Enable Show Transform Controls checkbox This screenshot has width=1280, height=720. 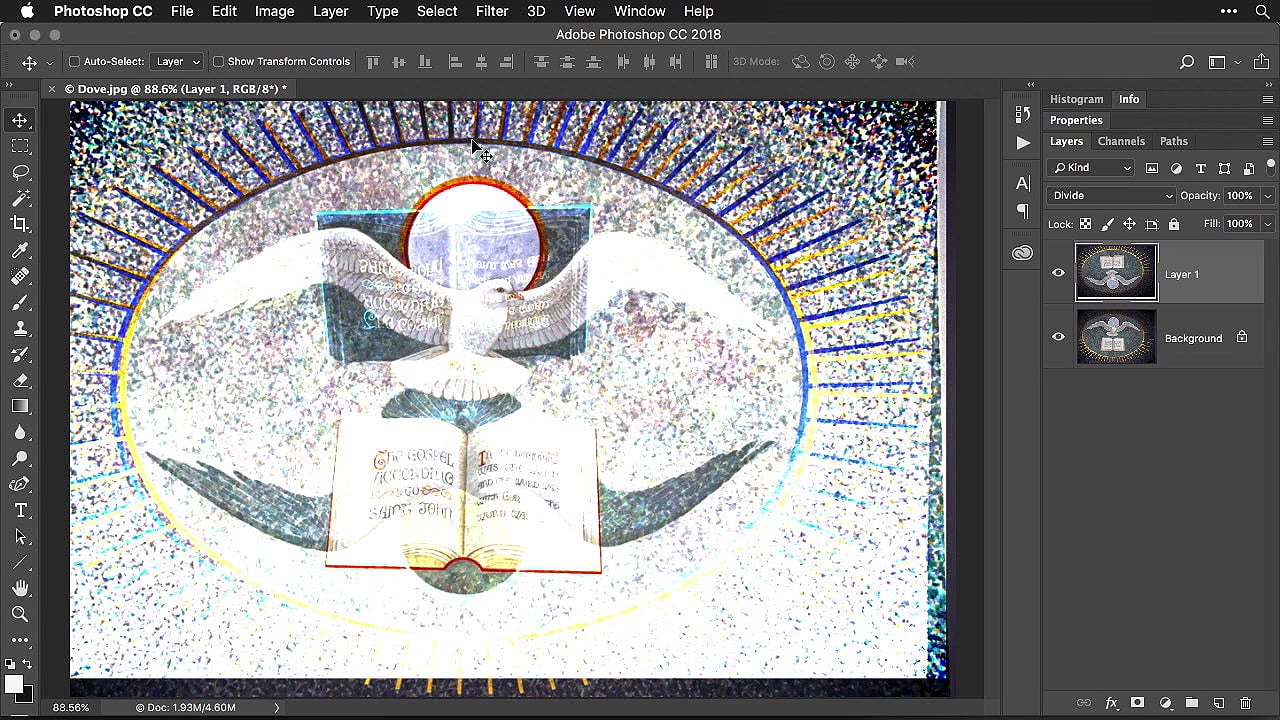(x=218, y=62)
